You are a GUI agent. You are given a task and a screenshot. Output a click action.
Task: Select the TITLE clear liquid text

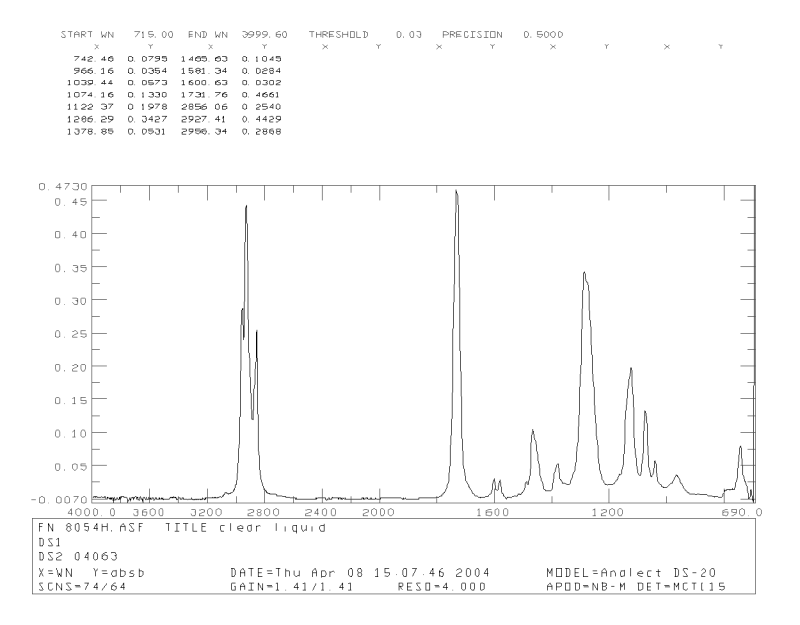pos(245,528)
